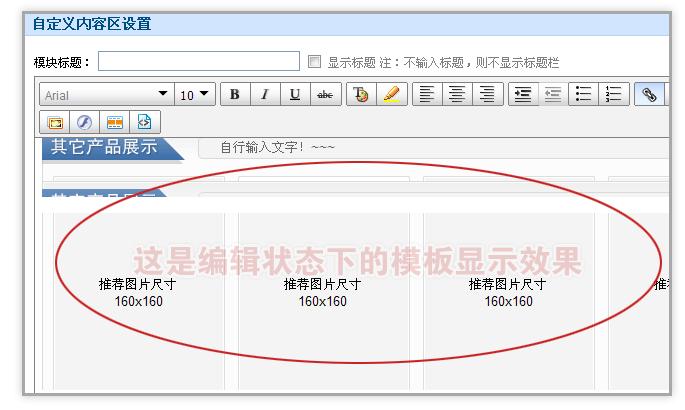Image resolution: width=685 pixels, height=410 pixels.
Task: Increase paragraph indent
Action: (522, 95)
